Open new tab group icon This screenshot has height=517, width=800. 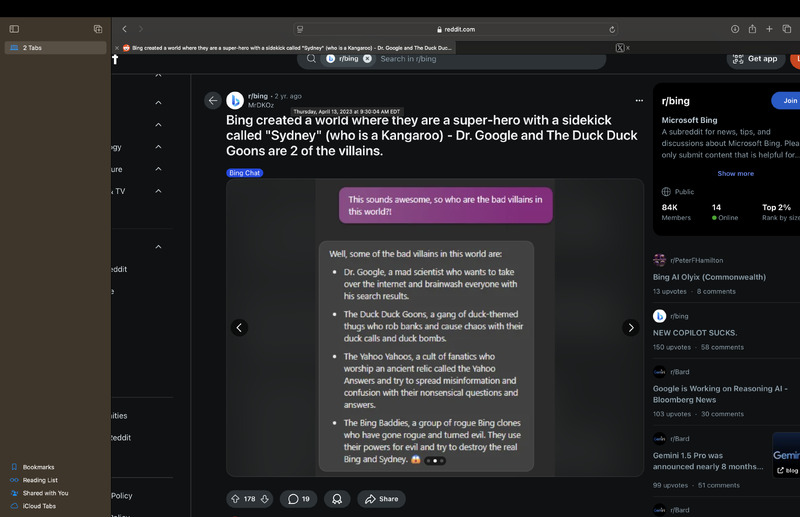(98, 29)
